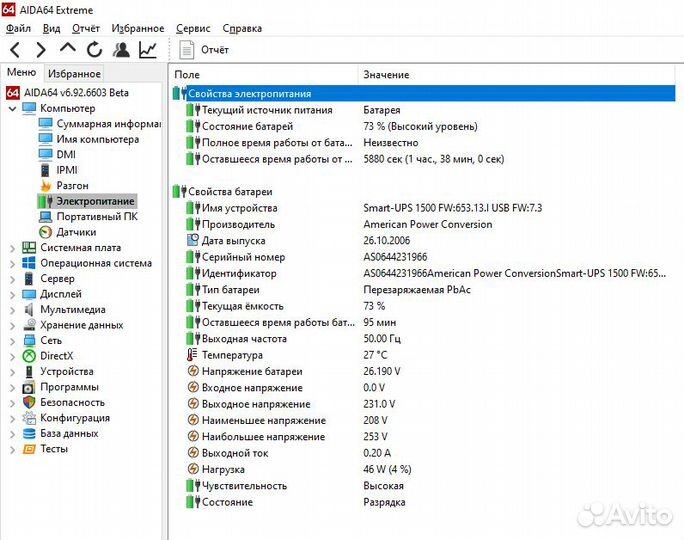Expand the Операционная система node

13,264
